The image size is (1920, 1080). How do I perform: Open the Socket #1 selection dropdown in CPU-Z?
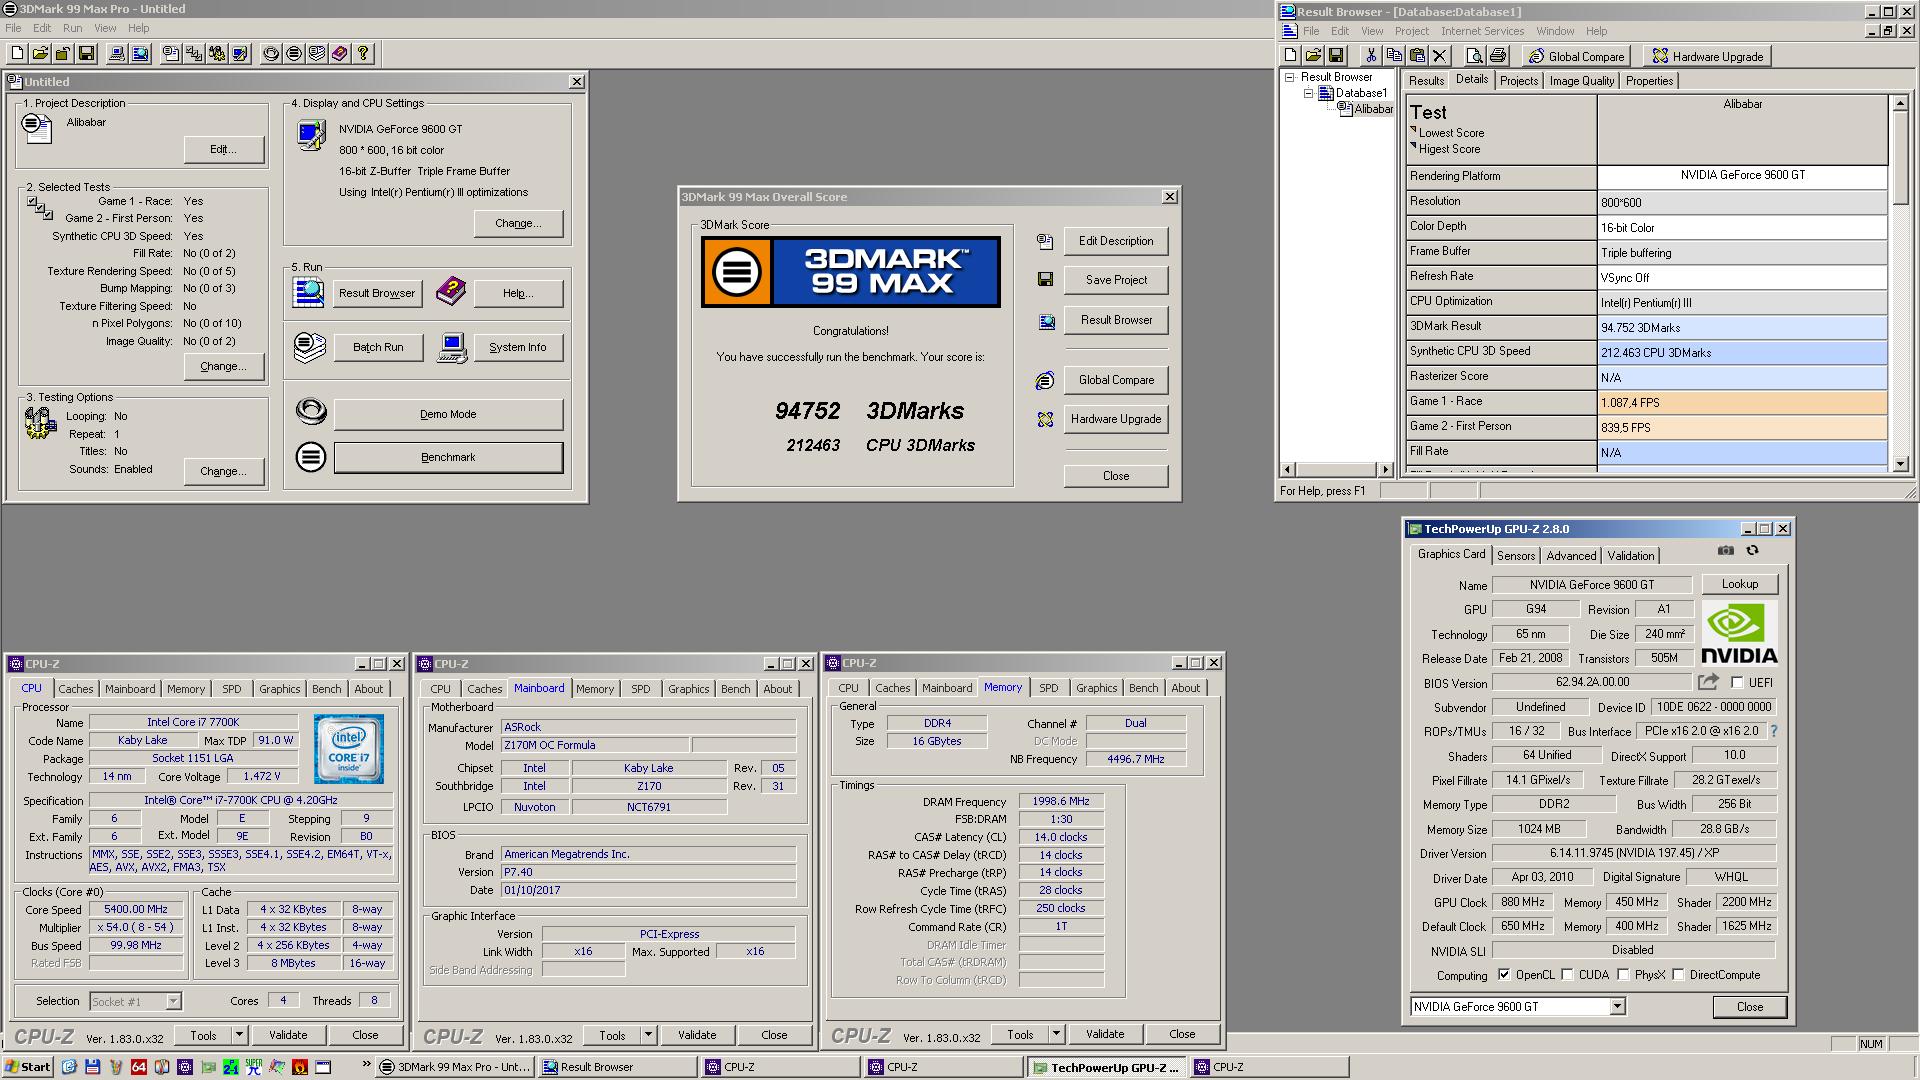pos(173,1001)
